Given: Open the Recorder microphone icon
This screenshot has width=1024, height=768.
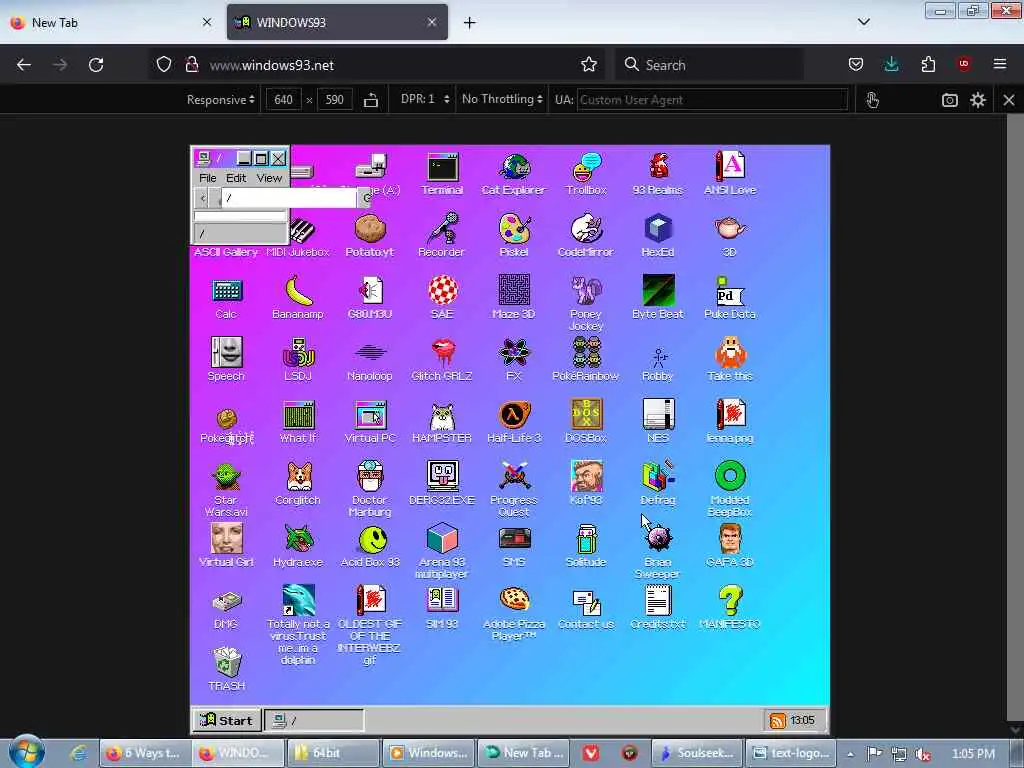Looking at the screenshot, I should pyautogui.click(x=441, y=236).
